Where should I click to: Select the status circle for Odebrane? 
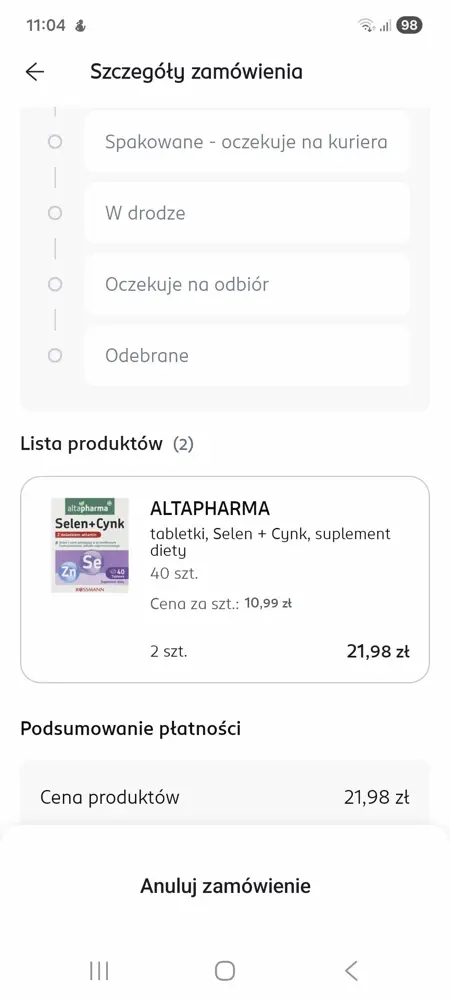[55, 355]
